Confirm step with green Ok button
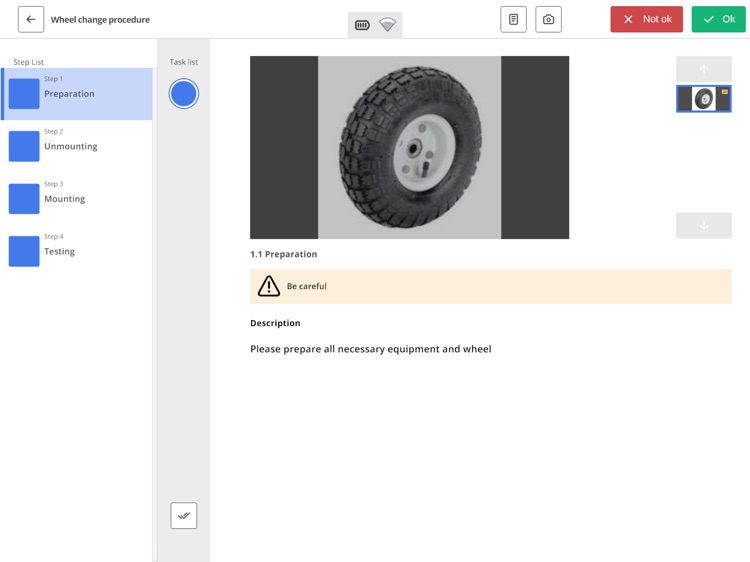 point(718,20)
